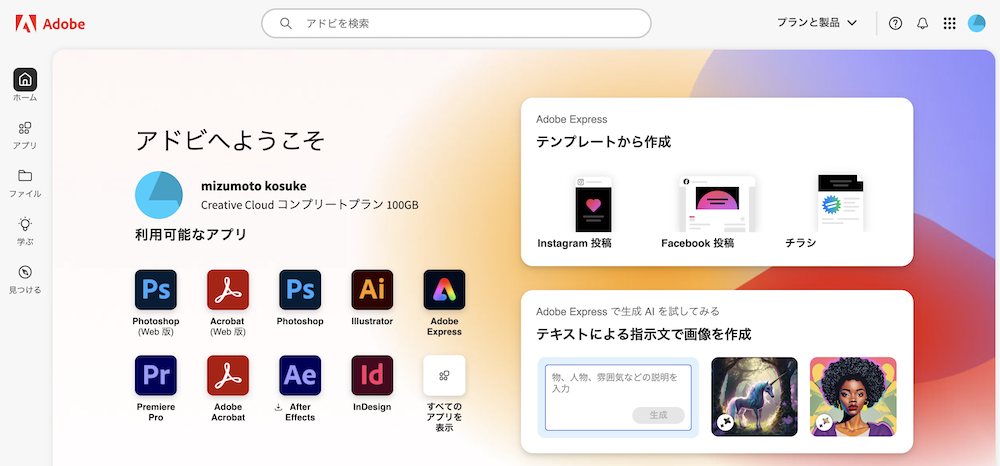Open the account profile avatar menu
Viewport: 1000px width, 466px height.
click(x=976, y=23)
